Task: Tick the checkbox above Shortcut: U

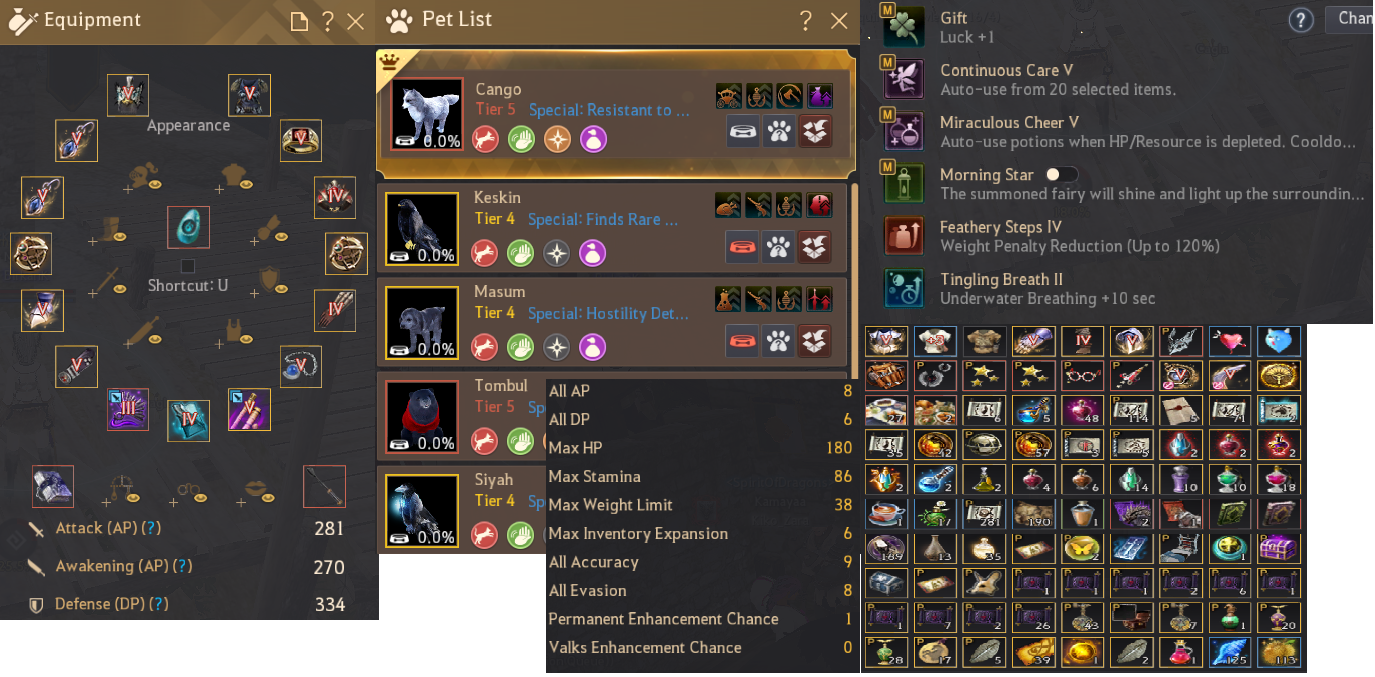Action: point(187,266)
